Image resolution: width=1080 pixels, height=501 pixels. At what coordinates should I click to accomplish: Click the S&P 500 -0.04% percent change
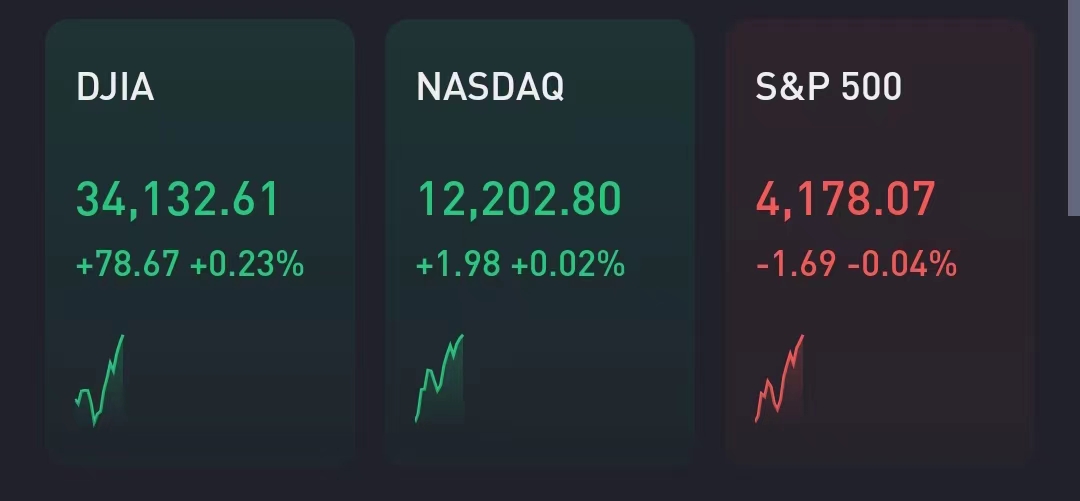tap(902, 265)
